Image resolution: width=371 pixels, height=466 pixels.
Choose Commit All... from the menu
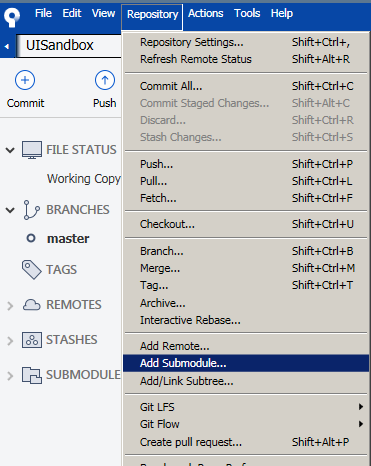(246, 86)
